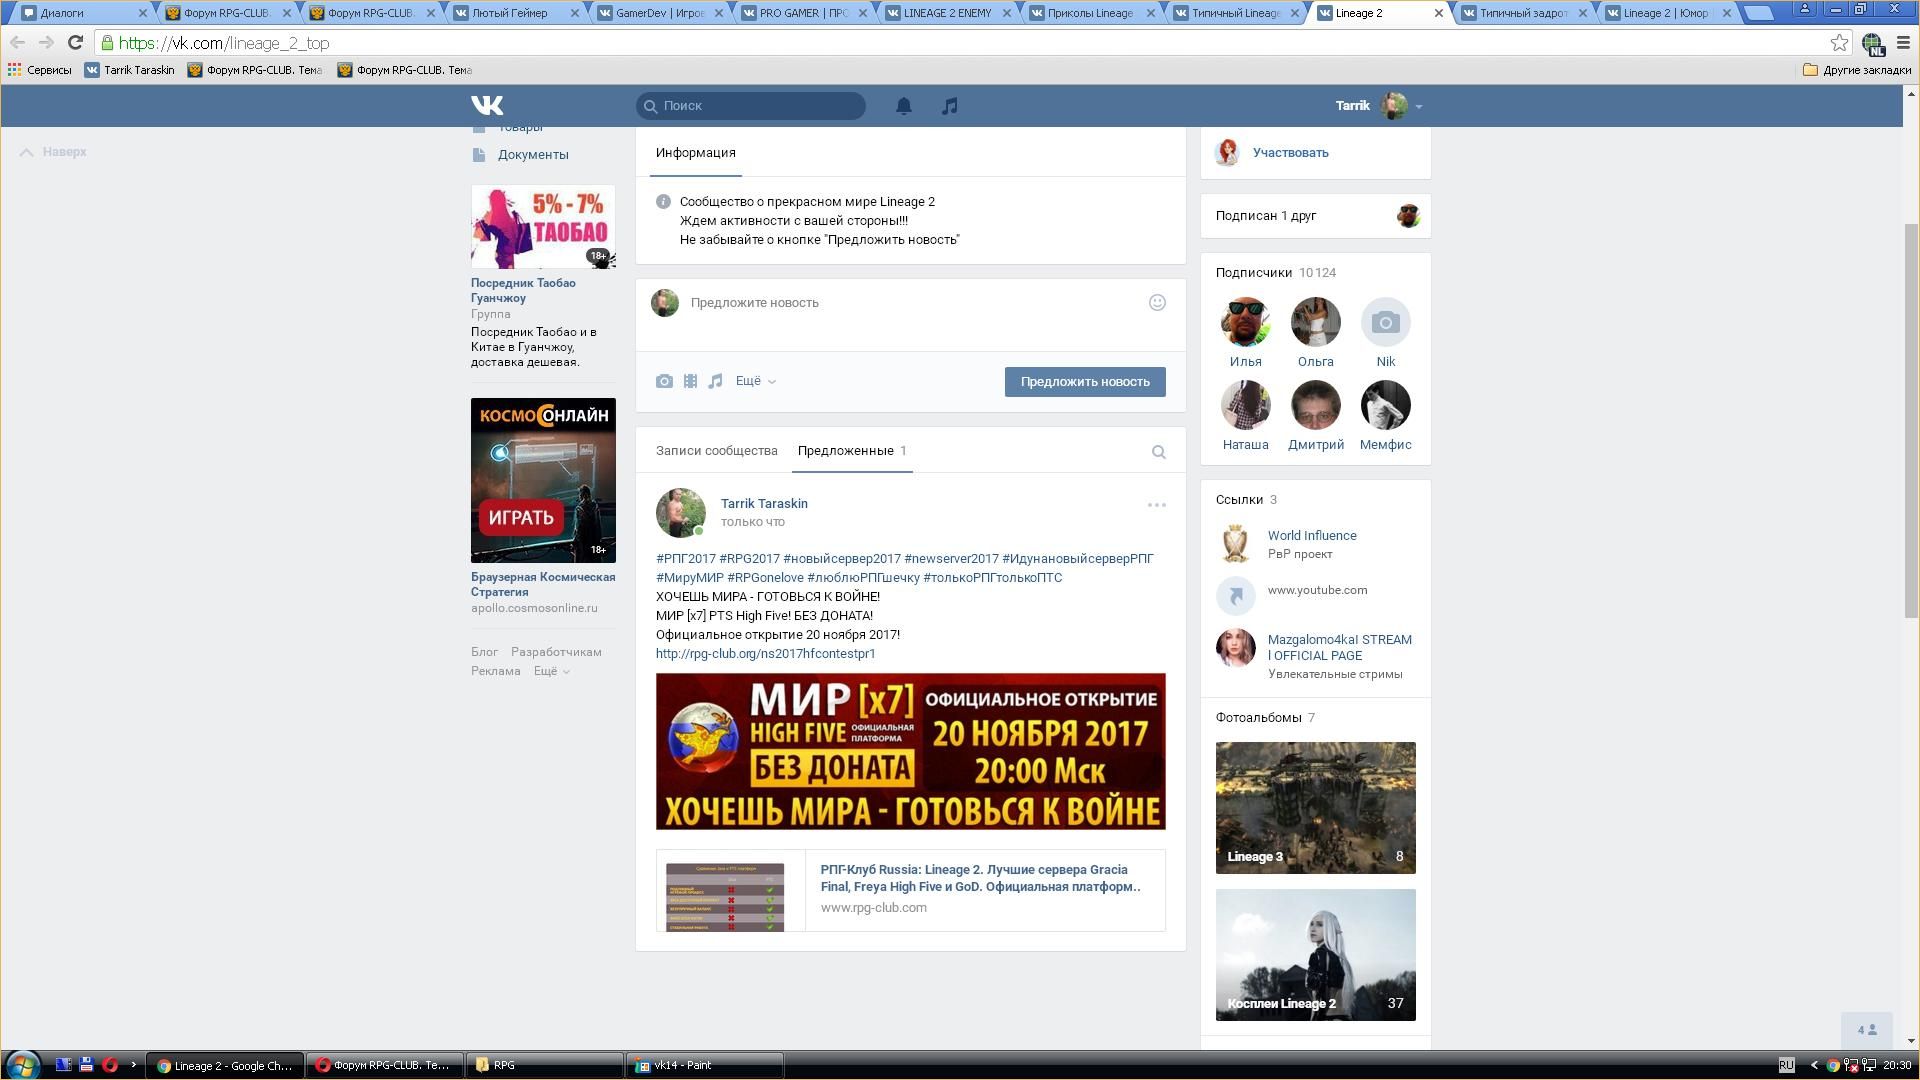Open Косплеи Lineage 2 album thumbnail
This screenshot has width=1920, height=1080.
[1315, 955]
